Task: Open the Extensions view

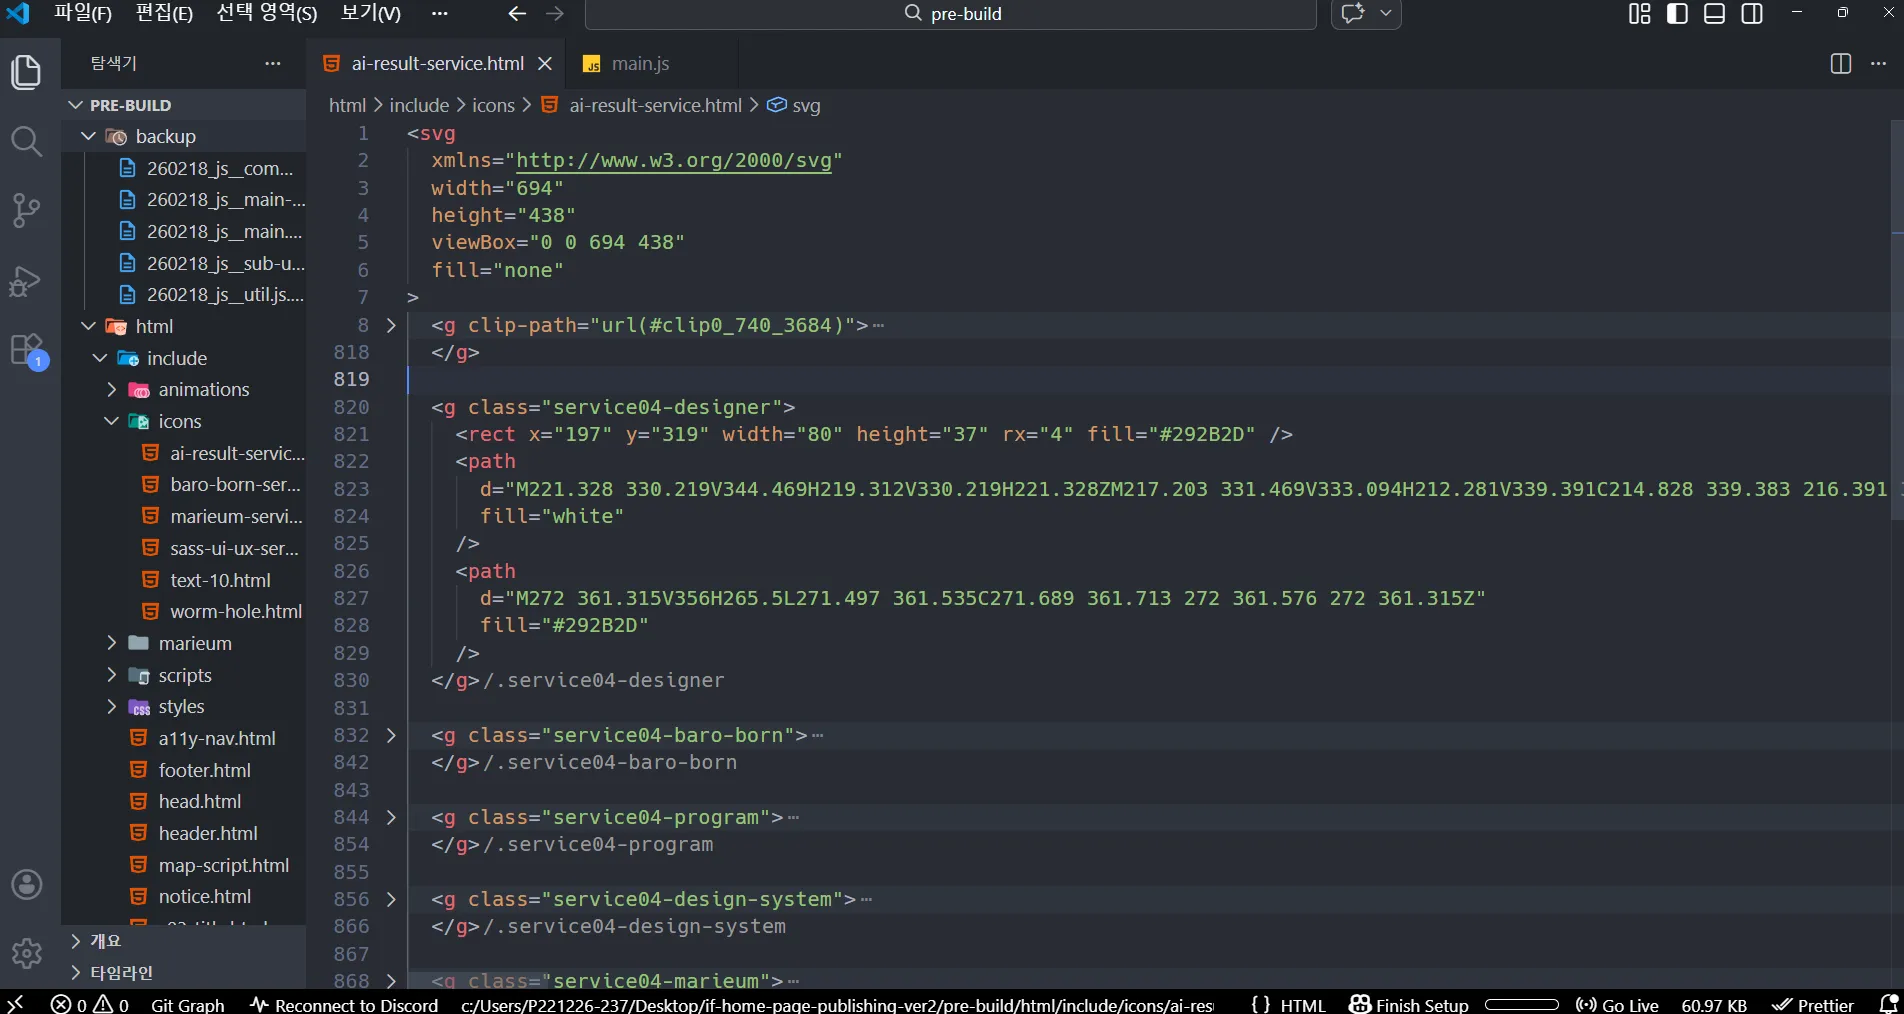Action: pyautogui.click(x=26, y=351)
